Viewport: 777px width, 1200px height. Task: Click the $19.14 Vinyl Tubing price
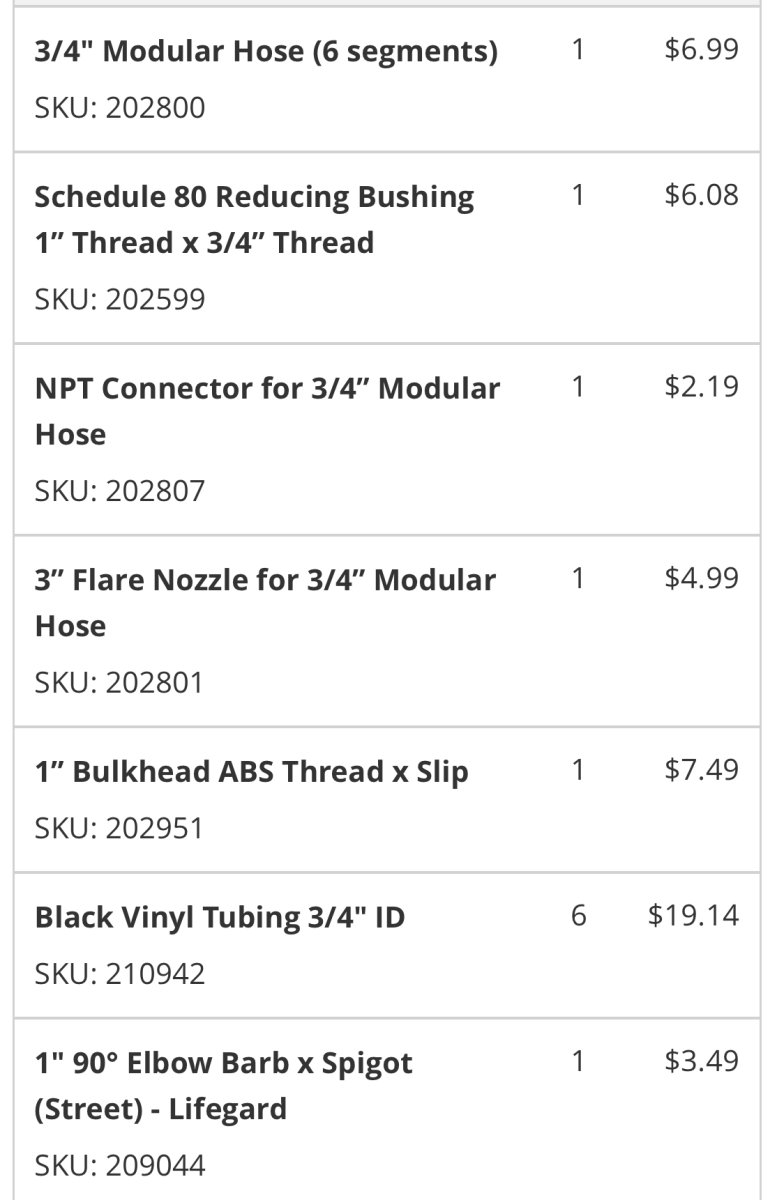[x=693, y=916]
